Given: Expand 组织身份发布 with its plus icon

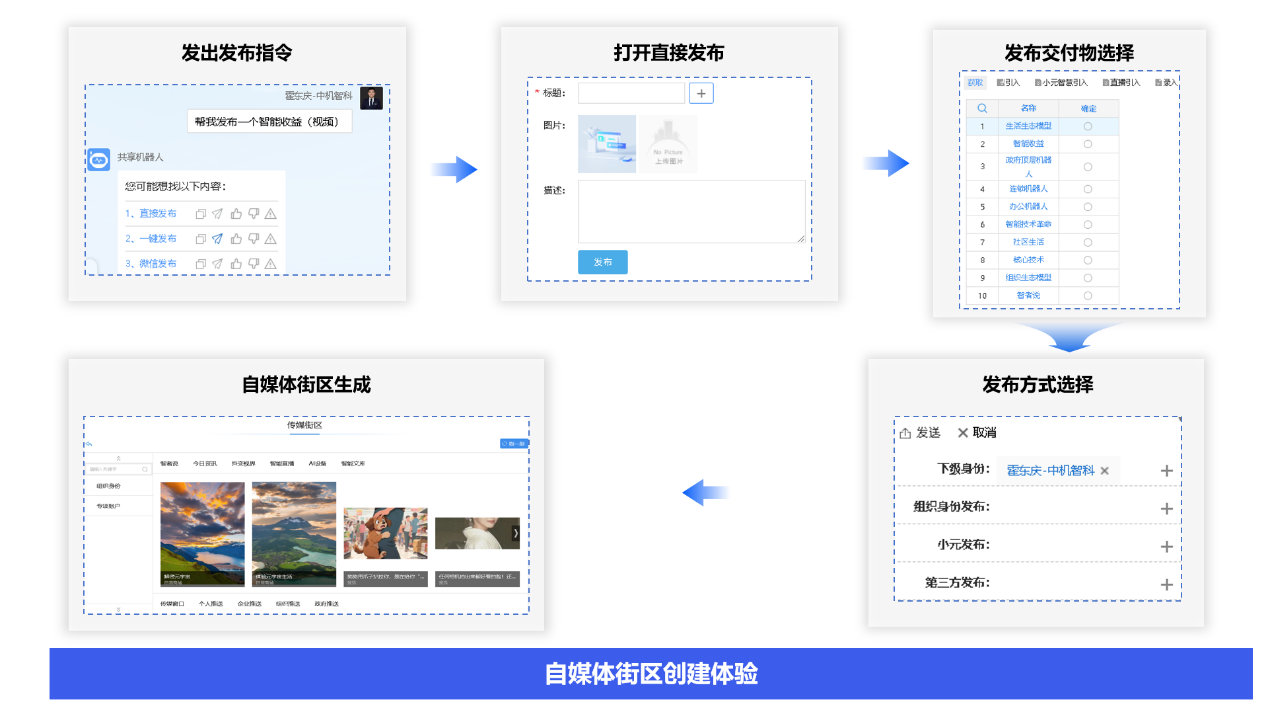Looking at the screenshot, I should pyautogui.click(x=1166, y=509).
